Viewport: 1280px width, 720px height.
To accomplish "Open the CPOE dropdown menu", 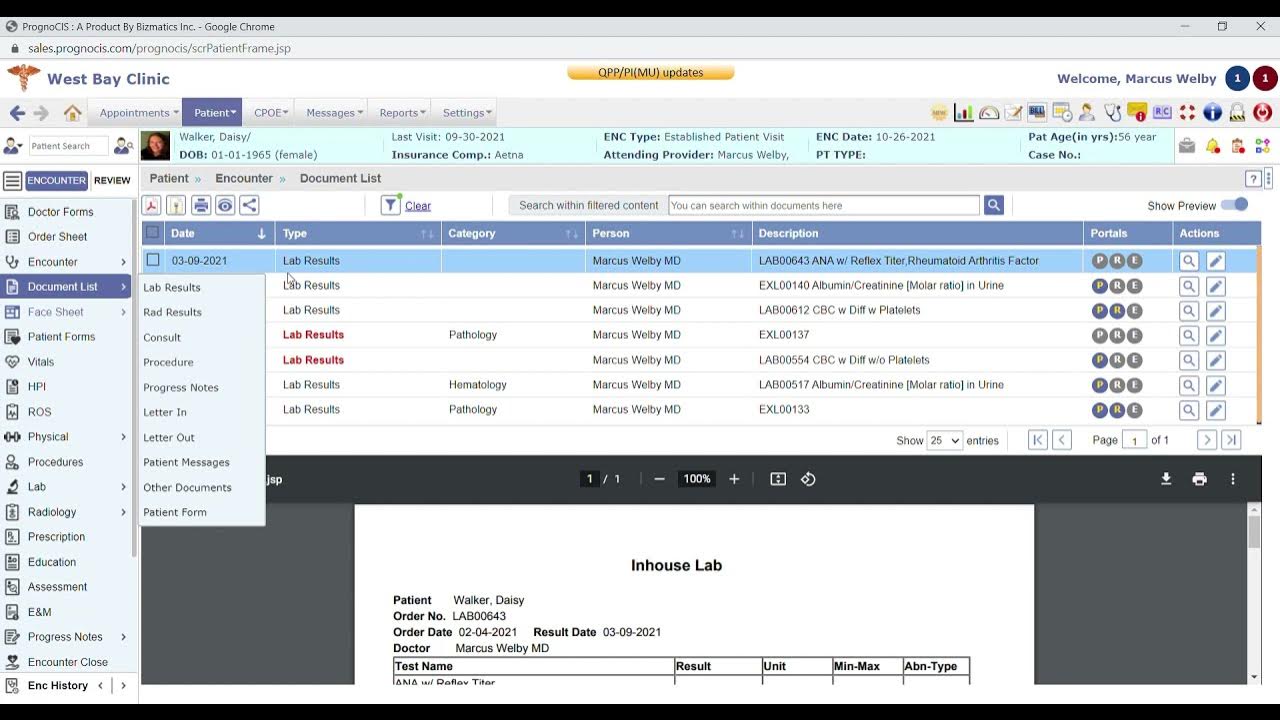I will click(271, 113).
